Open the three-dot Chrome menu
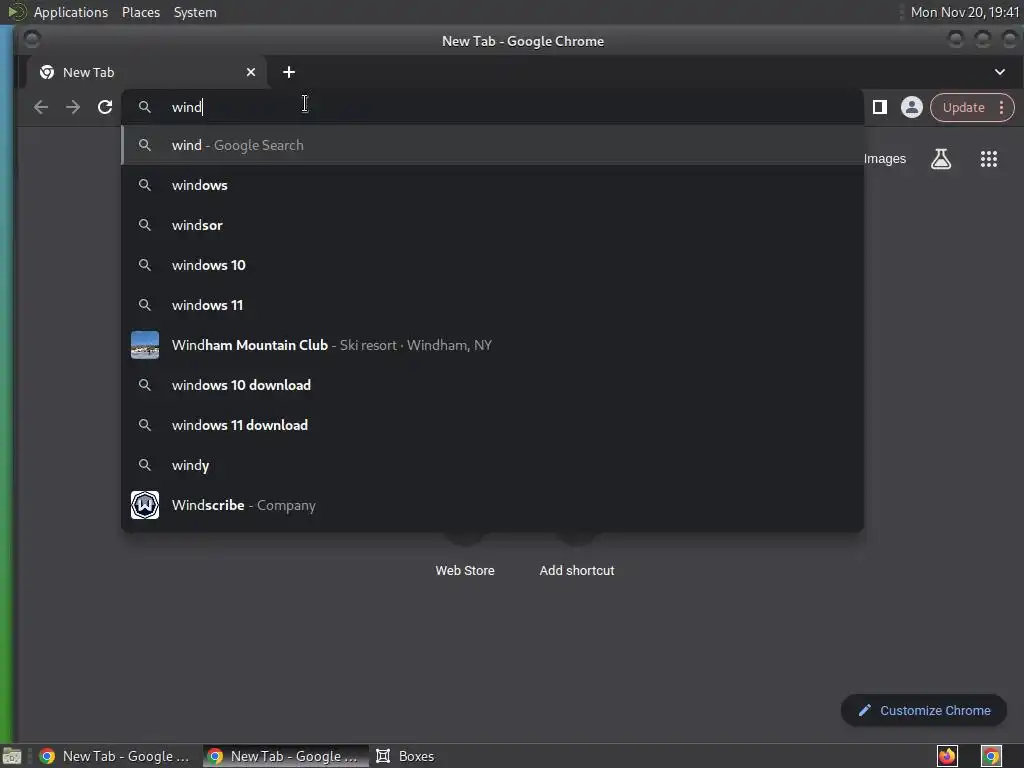The image size is (1024, 768). tap(1001, 108)
